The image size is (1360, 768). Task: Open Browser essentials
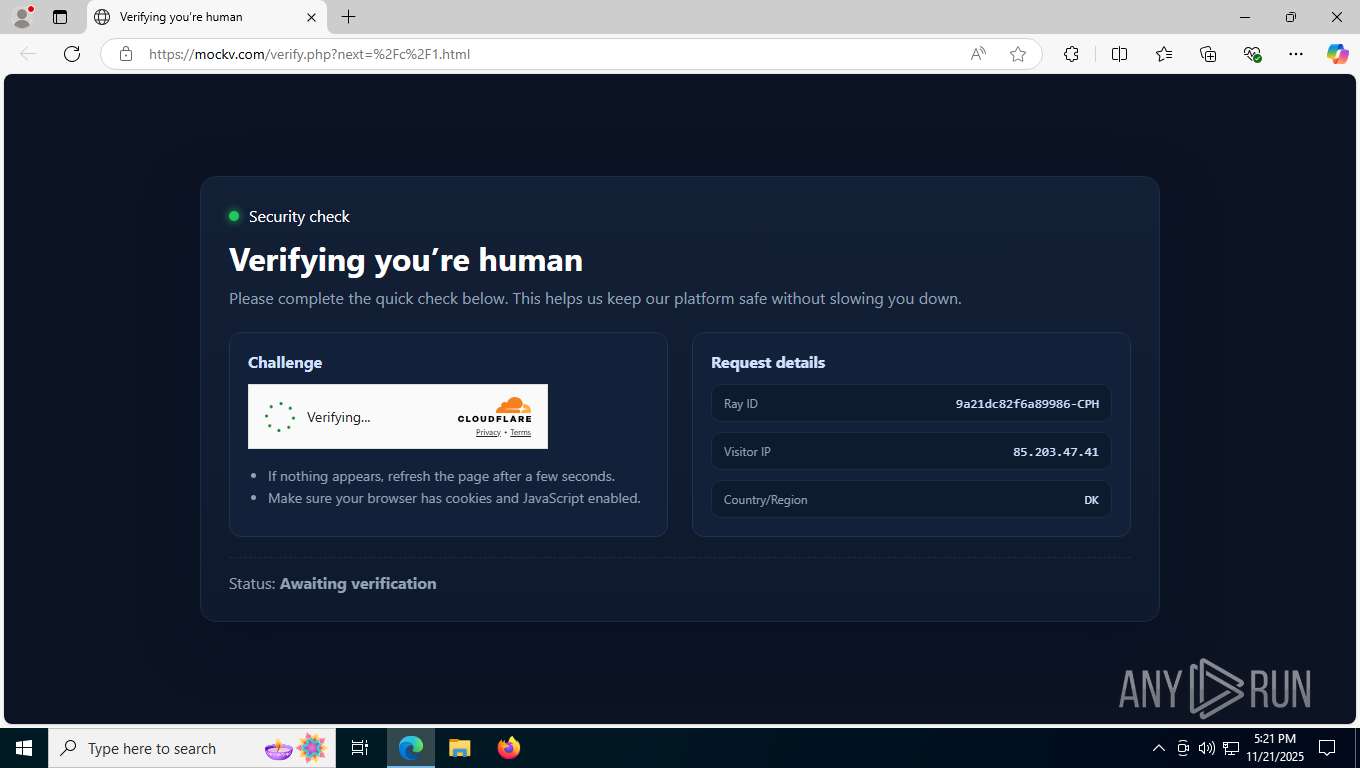pyautogui.click(x=1252, y=54)
